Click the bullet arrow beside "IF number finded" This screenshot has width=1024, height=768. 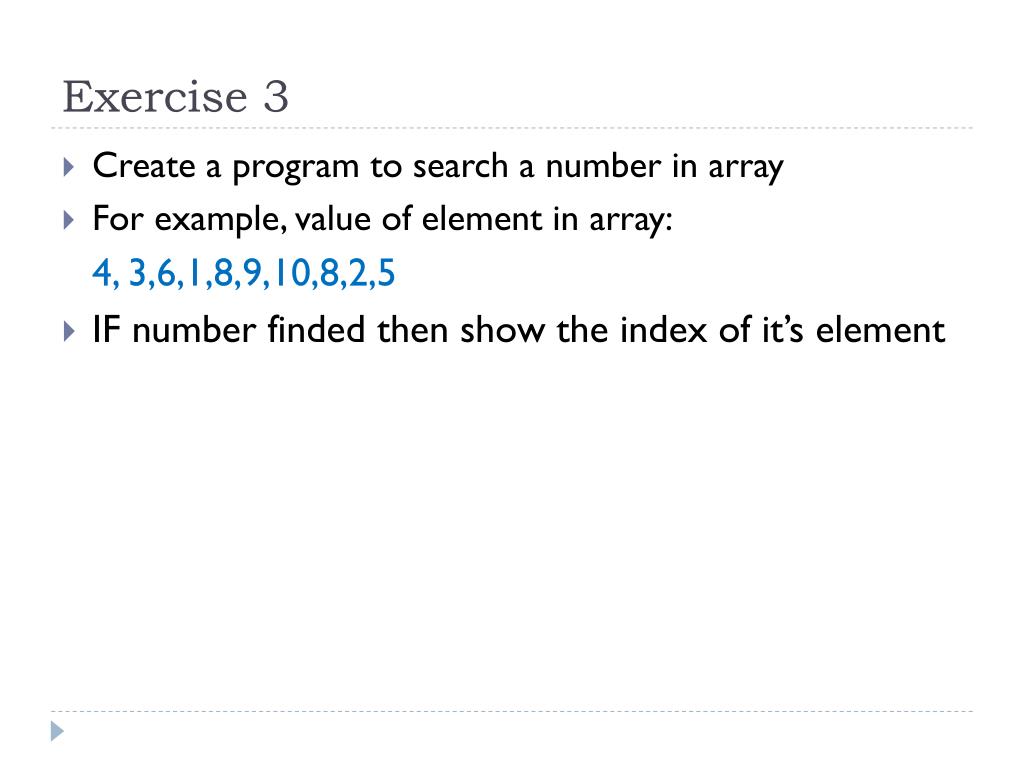click(69, 331)
